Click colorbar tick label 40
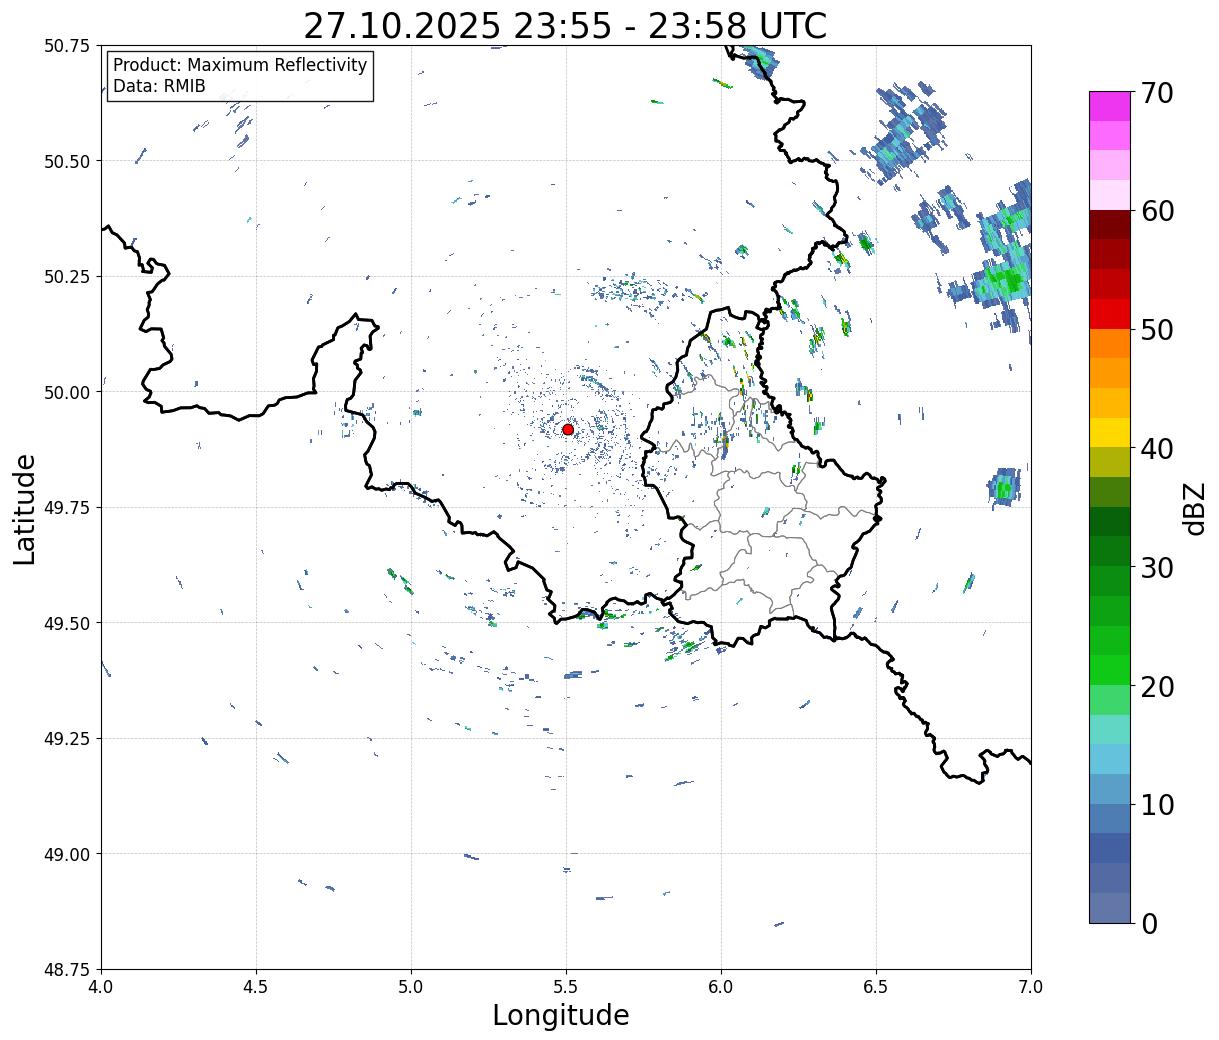The height and width of the screenshot is (1040, 1219). [1156, 448]
